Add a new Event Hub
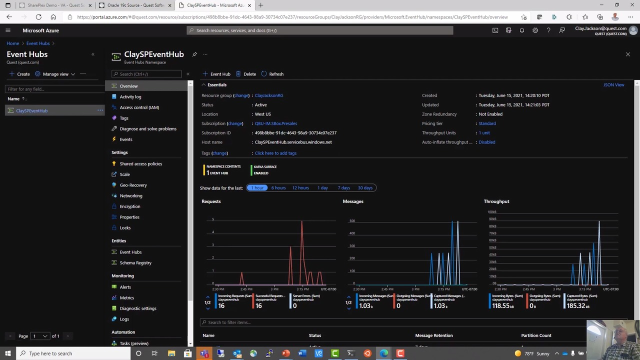The height and width of the screenshot is (360, 640). pyautogui.click(x=216, y=74)
